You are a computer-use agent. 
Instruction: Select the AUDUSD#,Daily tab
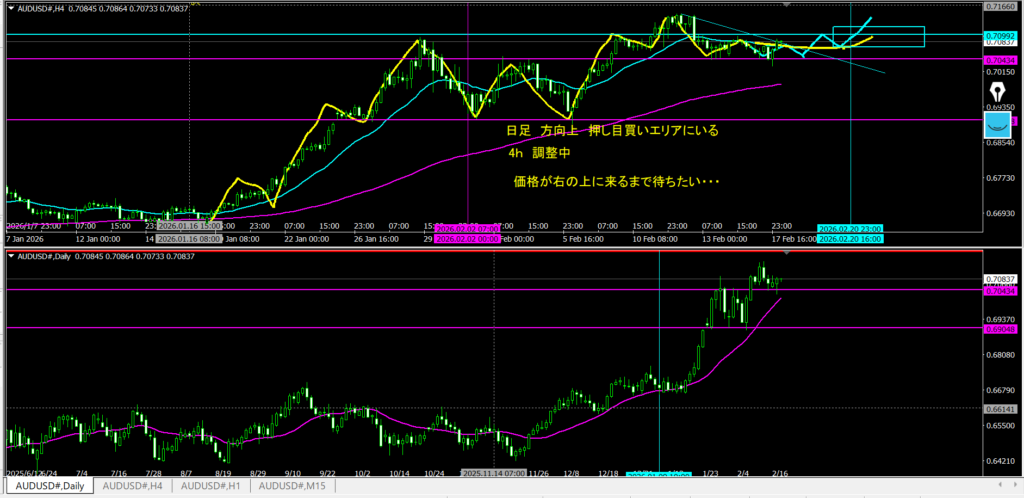click(x=48, y=485)
